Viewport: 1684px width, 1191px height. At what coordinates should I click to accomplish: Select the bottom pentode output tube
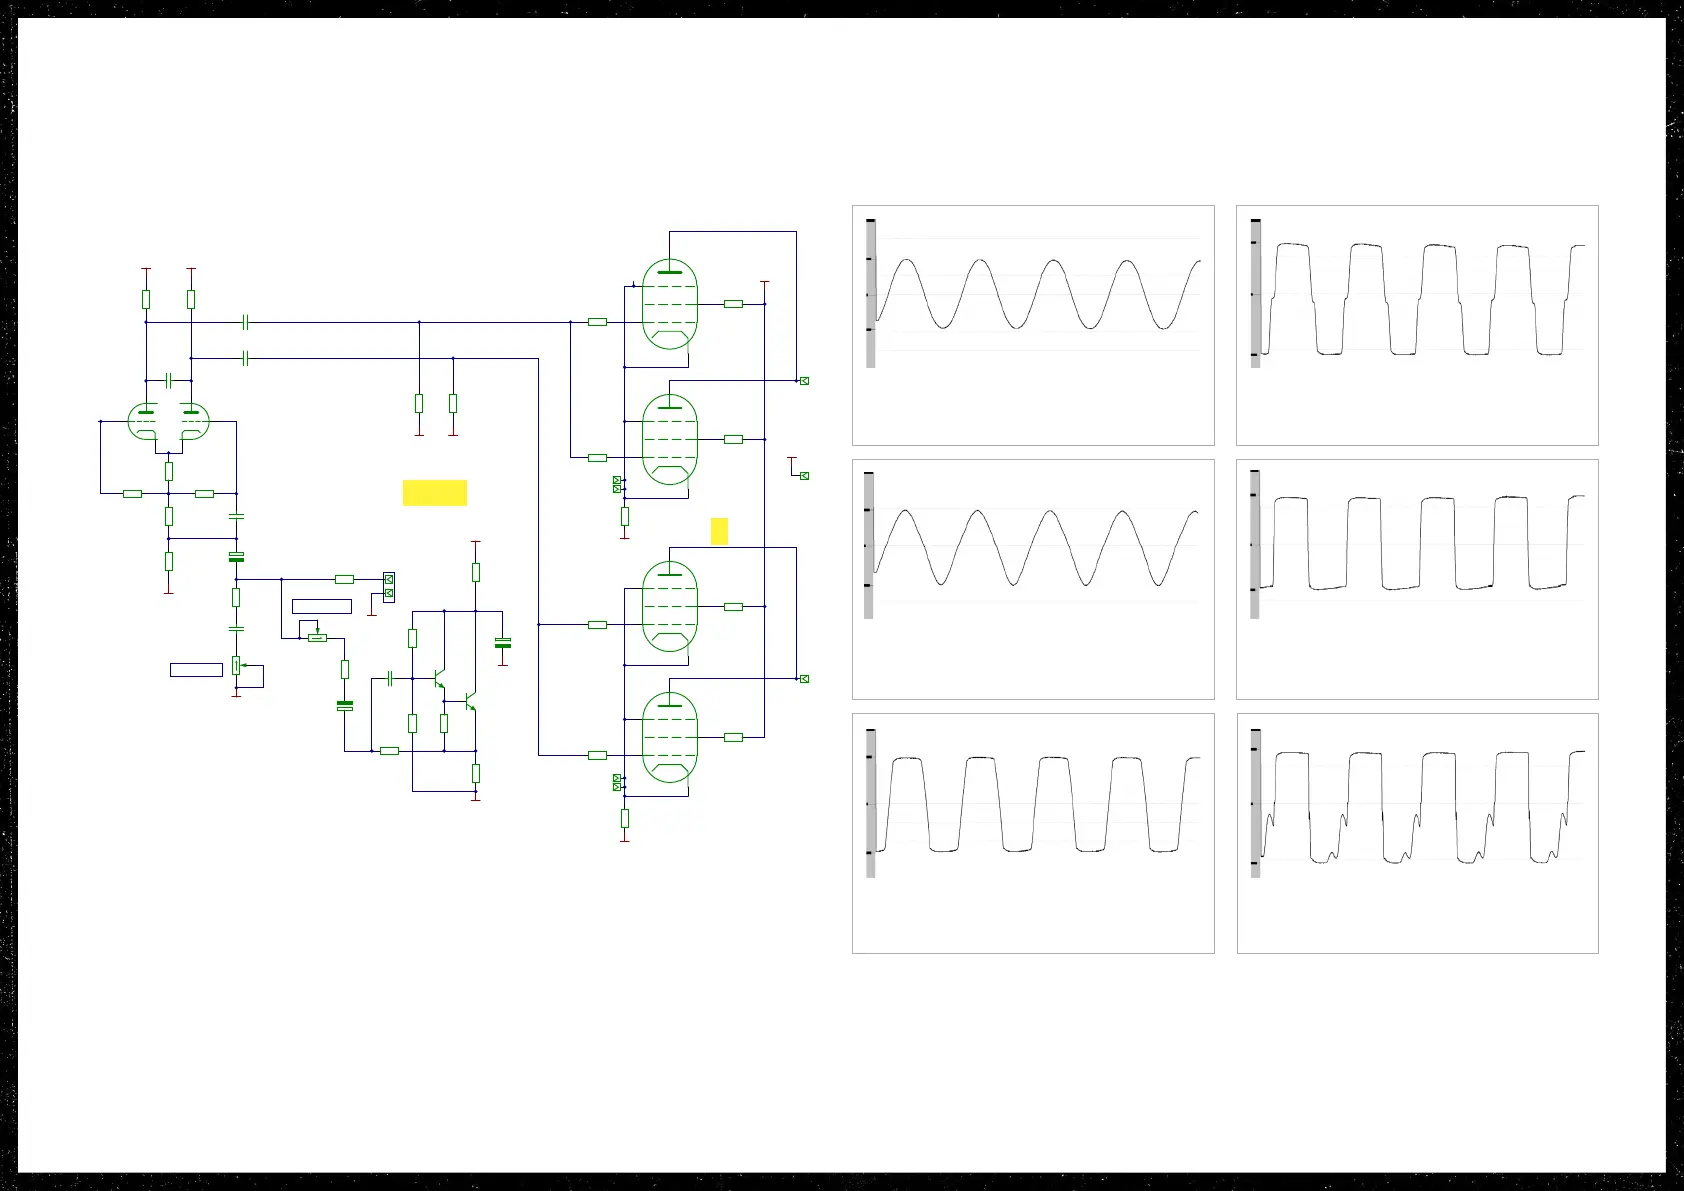669,737
